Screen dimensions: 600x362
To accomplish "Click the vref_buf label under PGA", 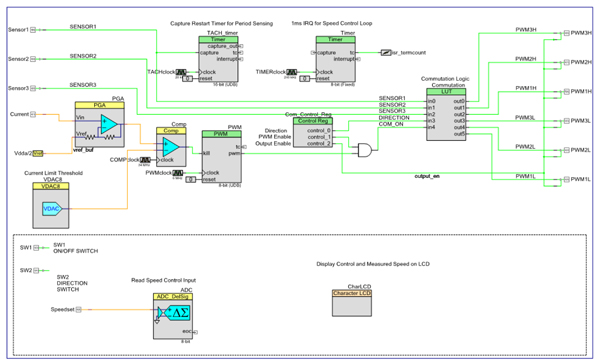I will tap(83, 150).
